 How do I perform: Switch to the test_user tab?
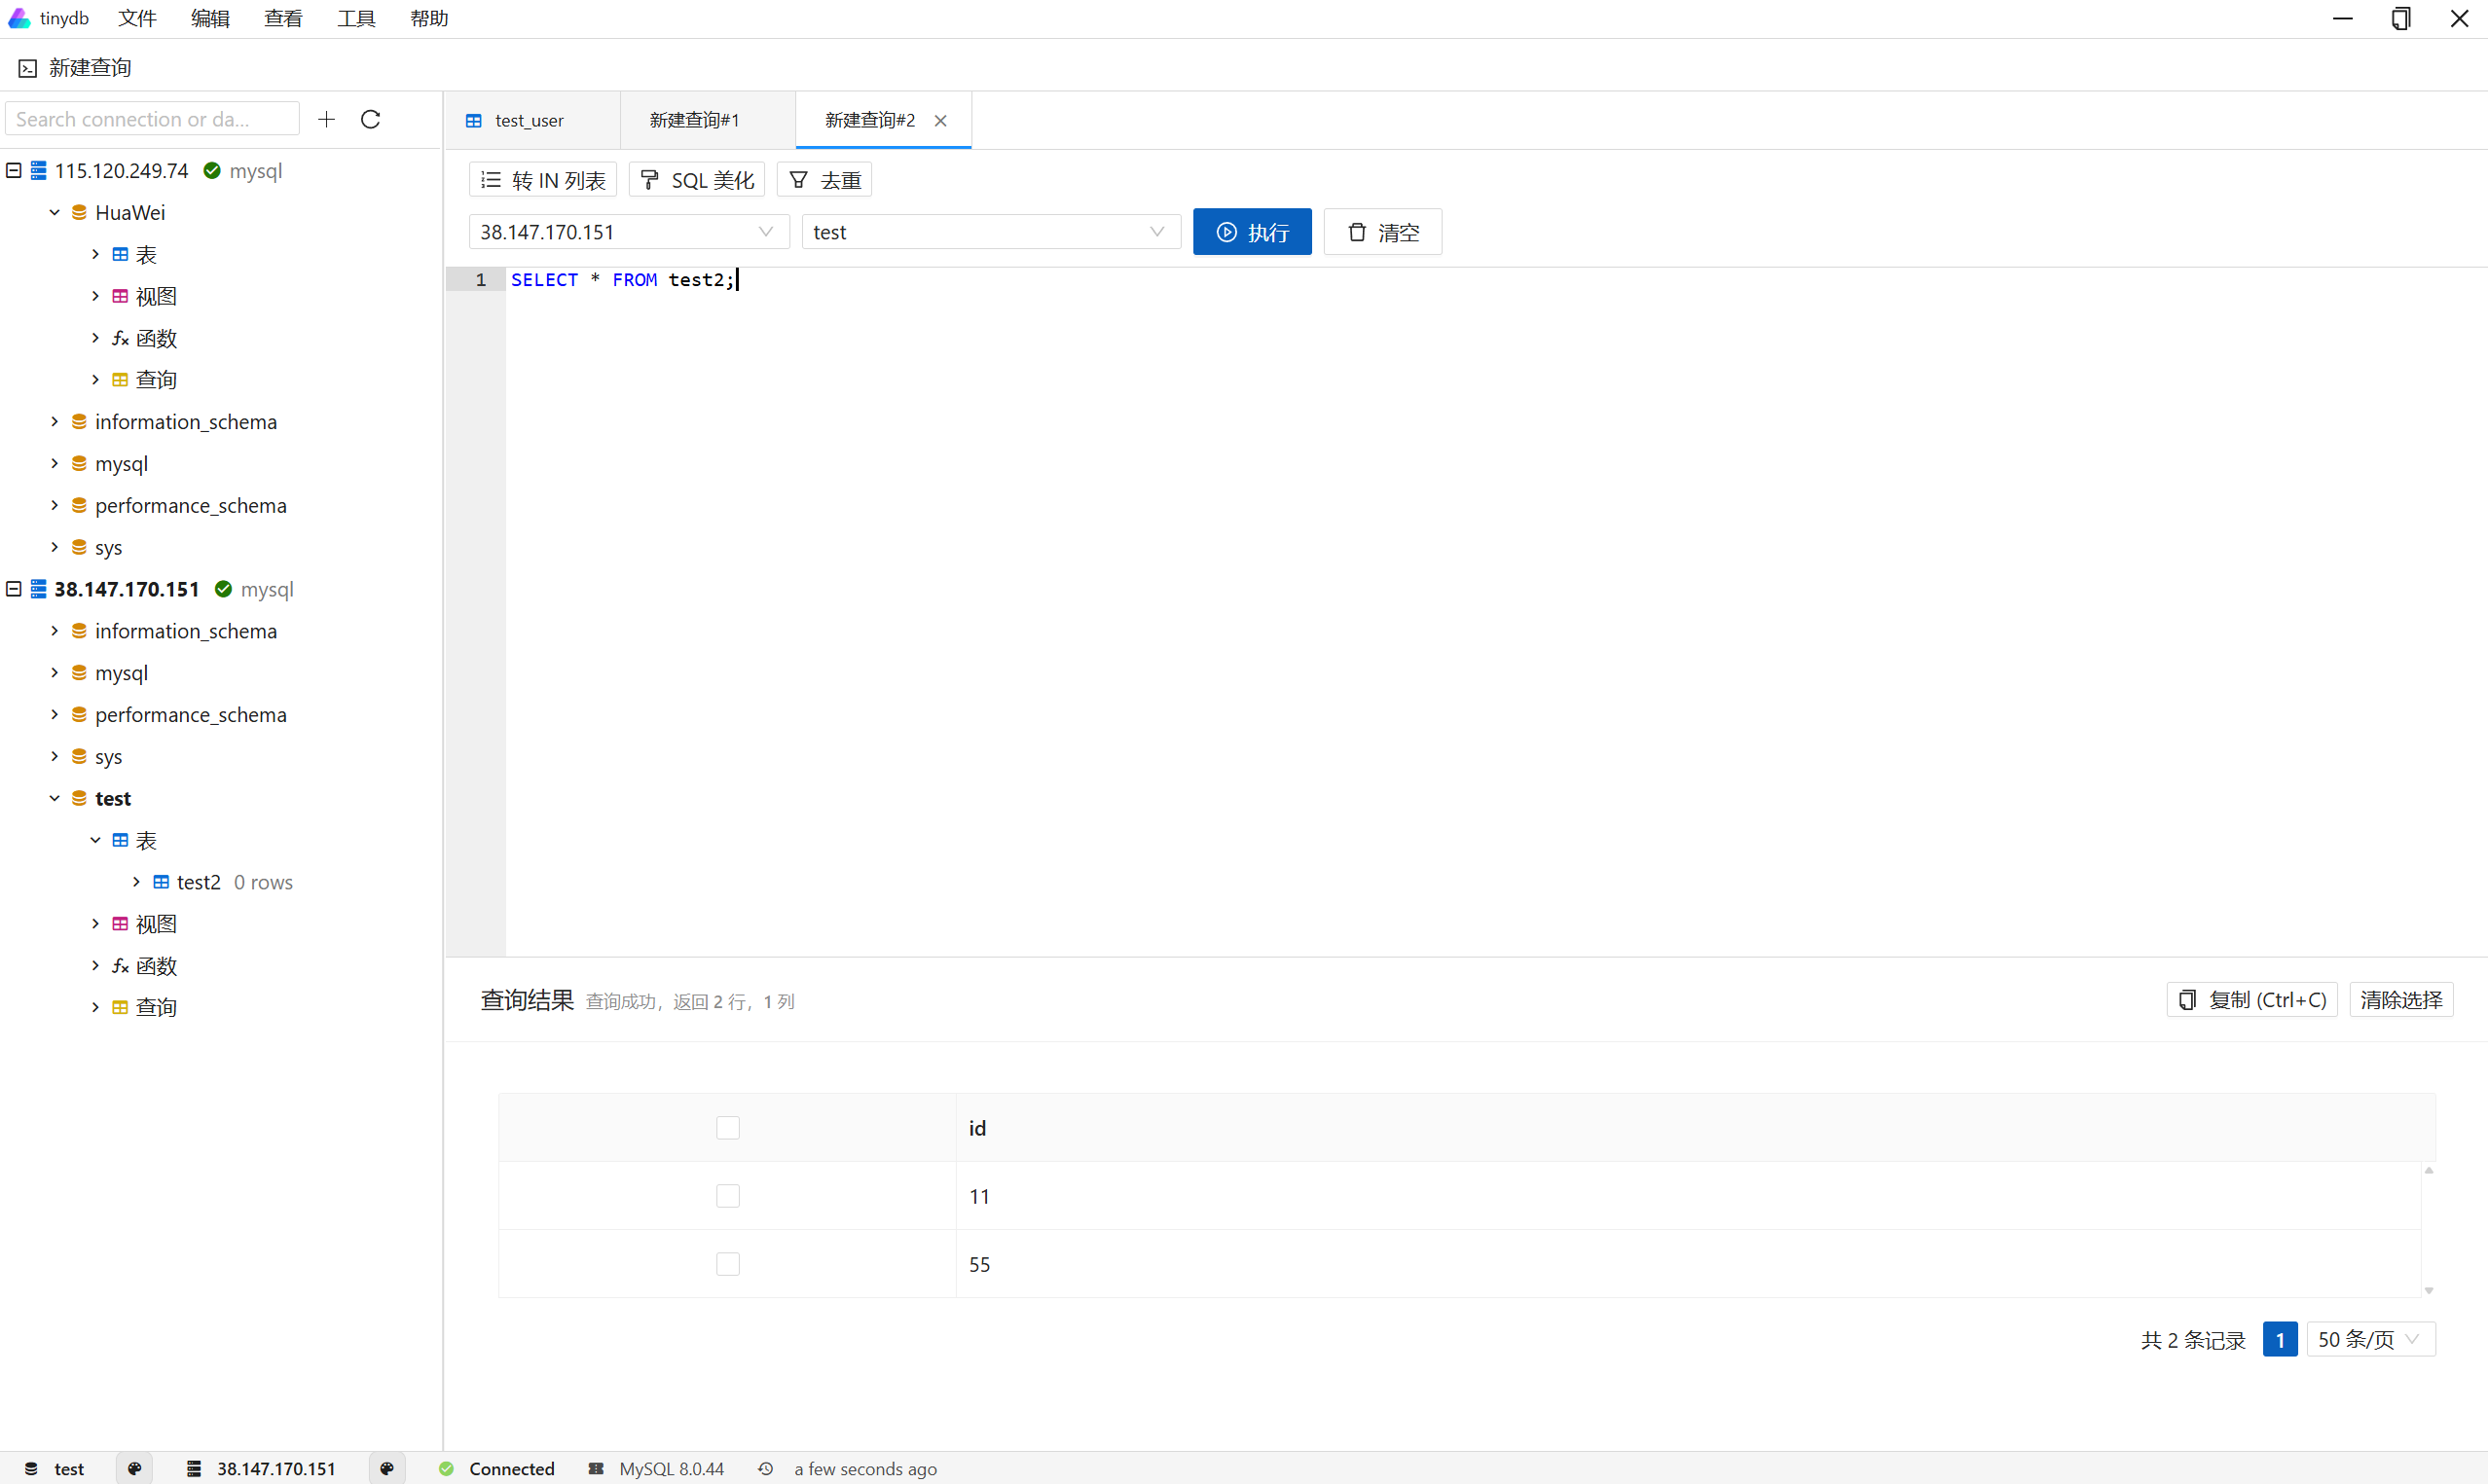[x=529, y=120]
